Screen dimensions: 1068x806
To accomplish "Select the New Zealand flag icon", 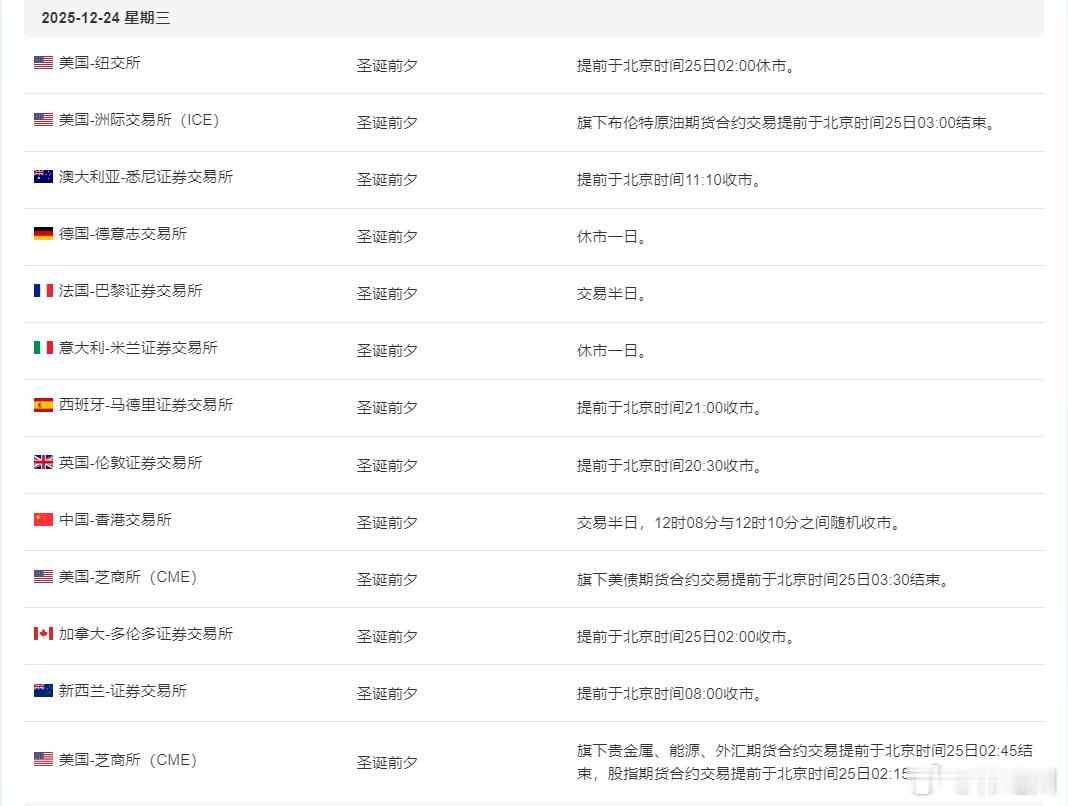I will click(x=41, y=689).
